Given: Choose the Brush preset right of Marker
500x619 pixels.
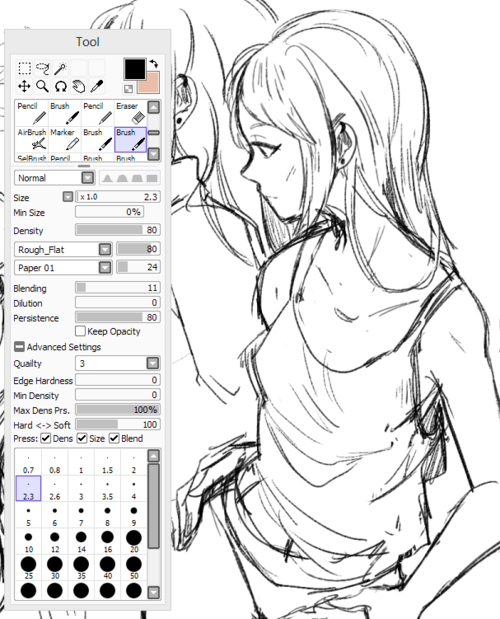Looking at the screenshot, I should (x=98, y=139).
